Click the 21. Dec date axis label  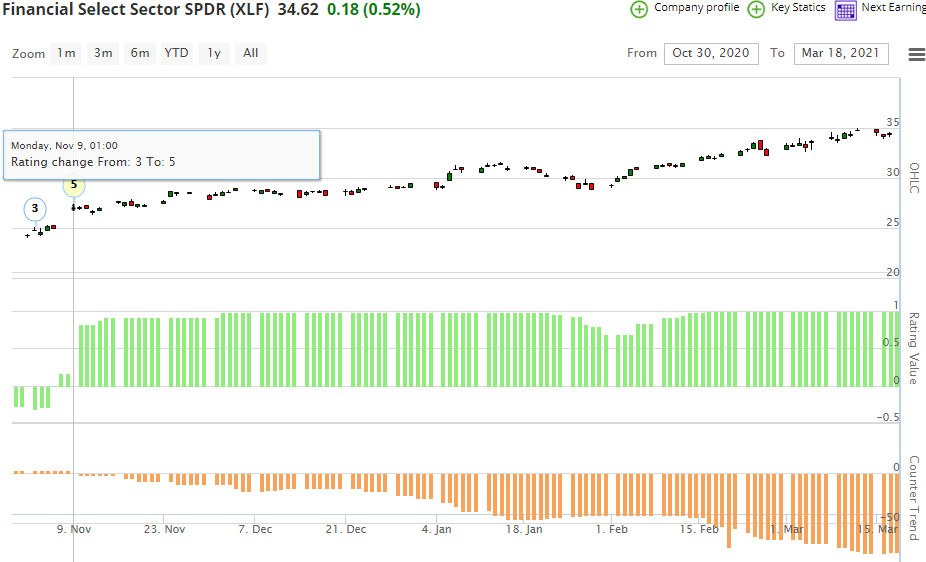[x=346, y=530]
